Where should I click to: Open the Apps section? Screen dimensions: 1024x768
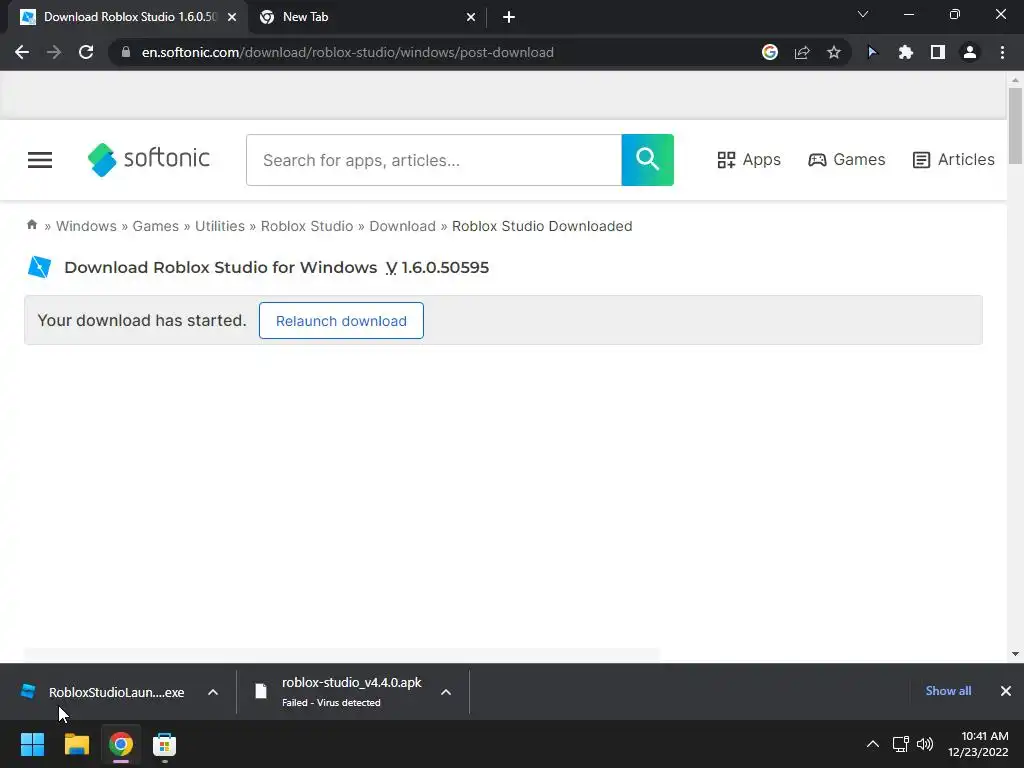pyautogui.click(x=748, y=159)
